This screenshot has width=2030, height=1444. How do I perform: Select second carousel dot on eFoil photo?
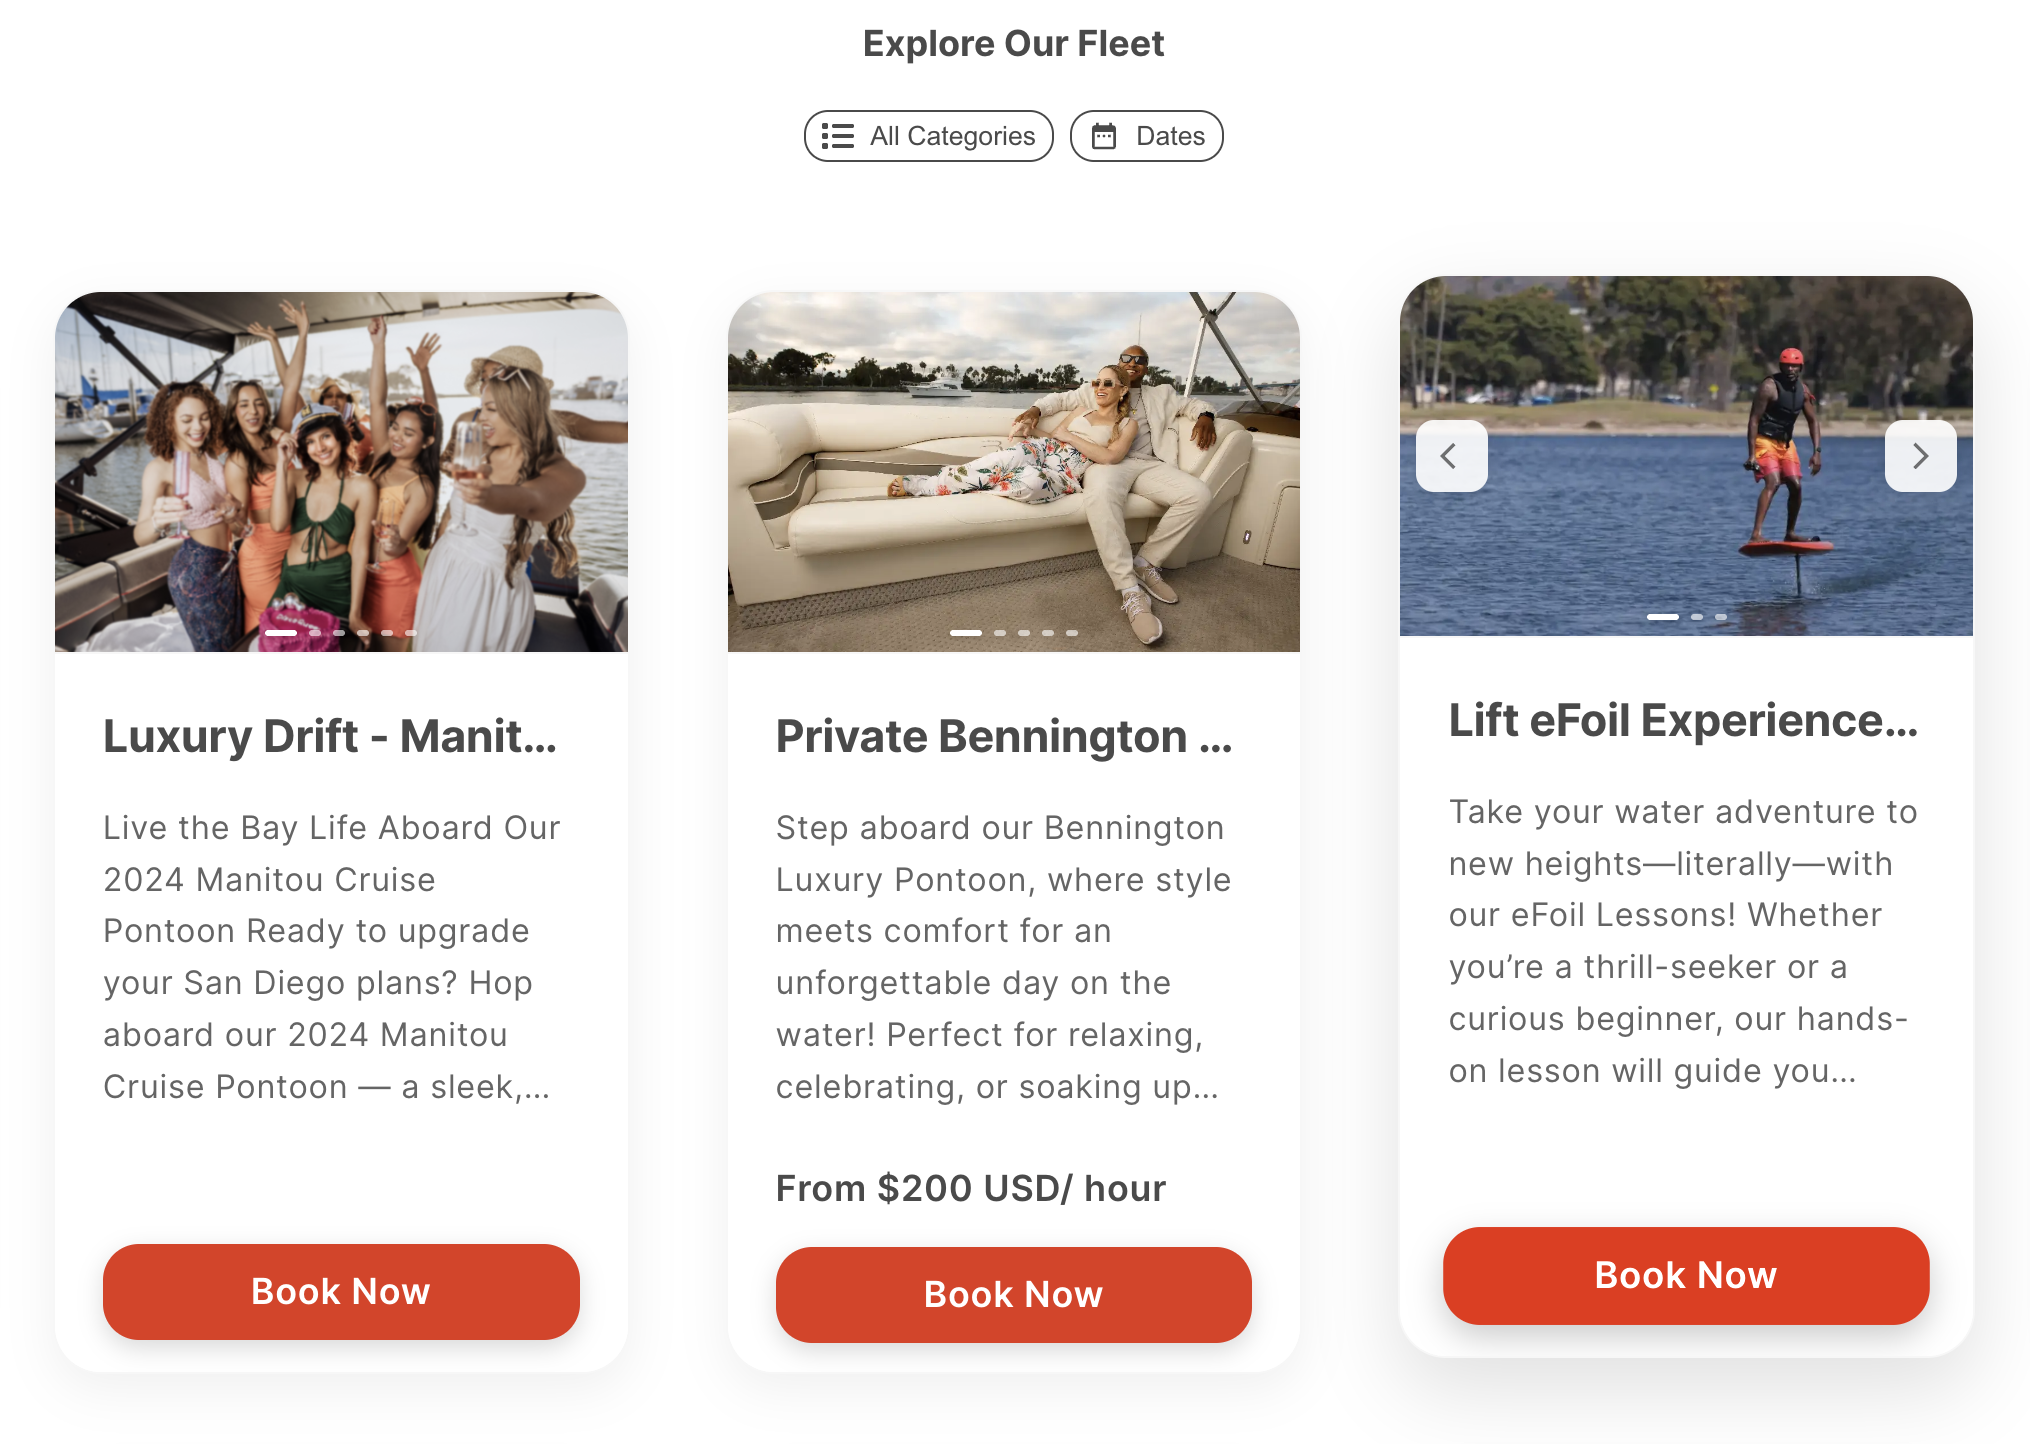pyautogui.click(x=1696, y=617)
